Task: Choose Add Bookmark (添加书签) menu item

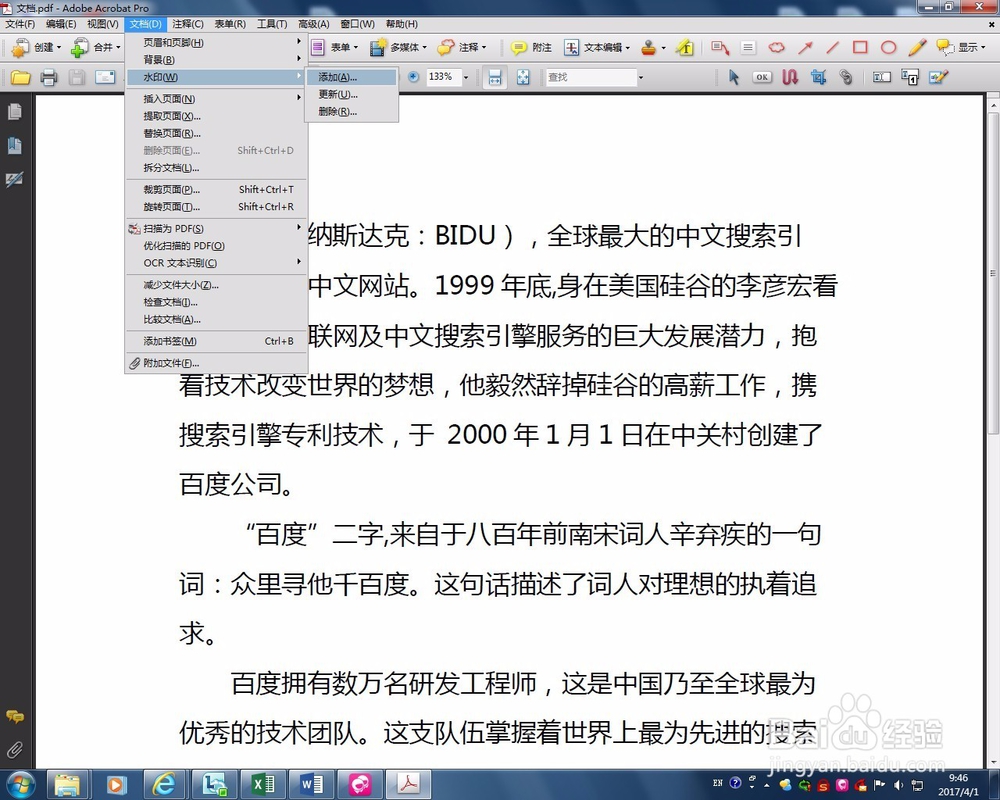Action: 216,341
